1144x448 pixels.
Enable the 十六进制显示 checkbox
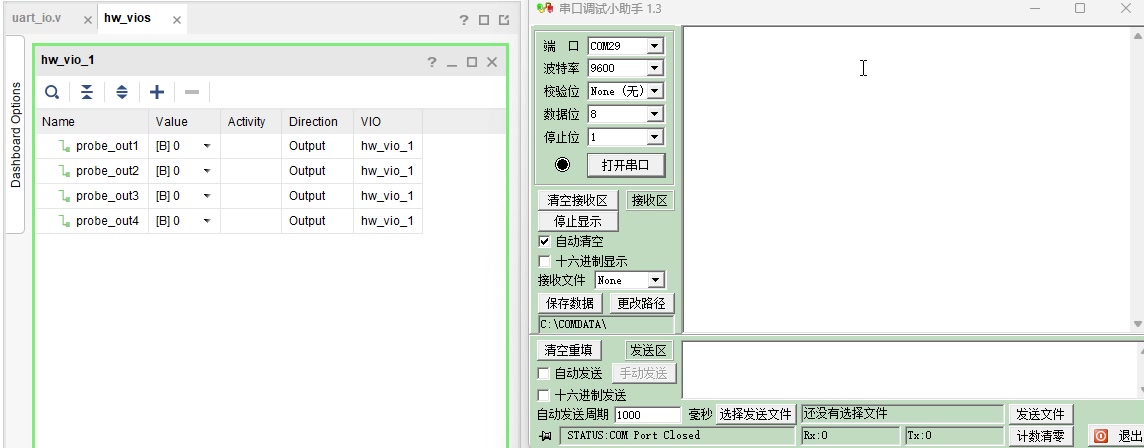pyautogui.click(x=544, y=261)
